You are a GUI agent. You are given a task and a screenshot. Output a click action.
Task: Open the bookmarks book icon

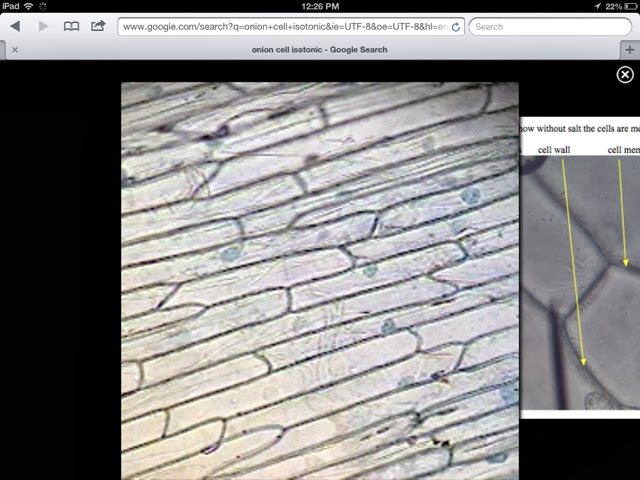[71, 27]
